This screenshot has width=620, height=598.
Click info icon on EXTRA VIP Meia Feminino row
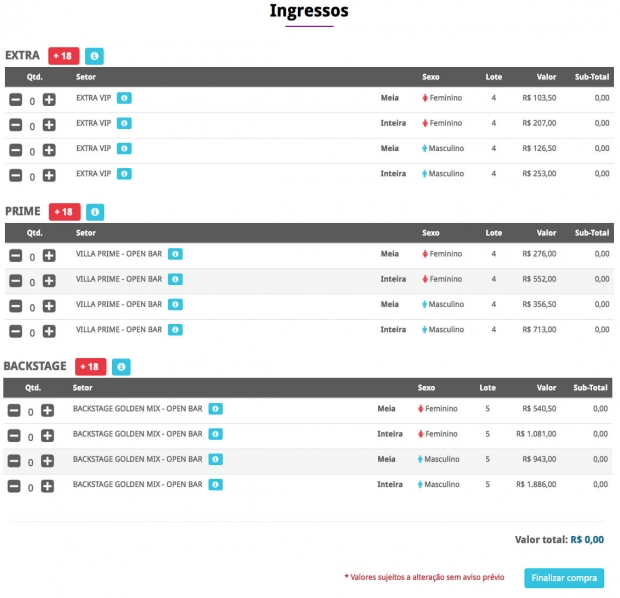tap(124, 98)
